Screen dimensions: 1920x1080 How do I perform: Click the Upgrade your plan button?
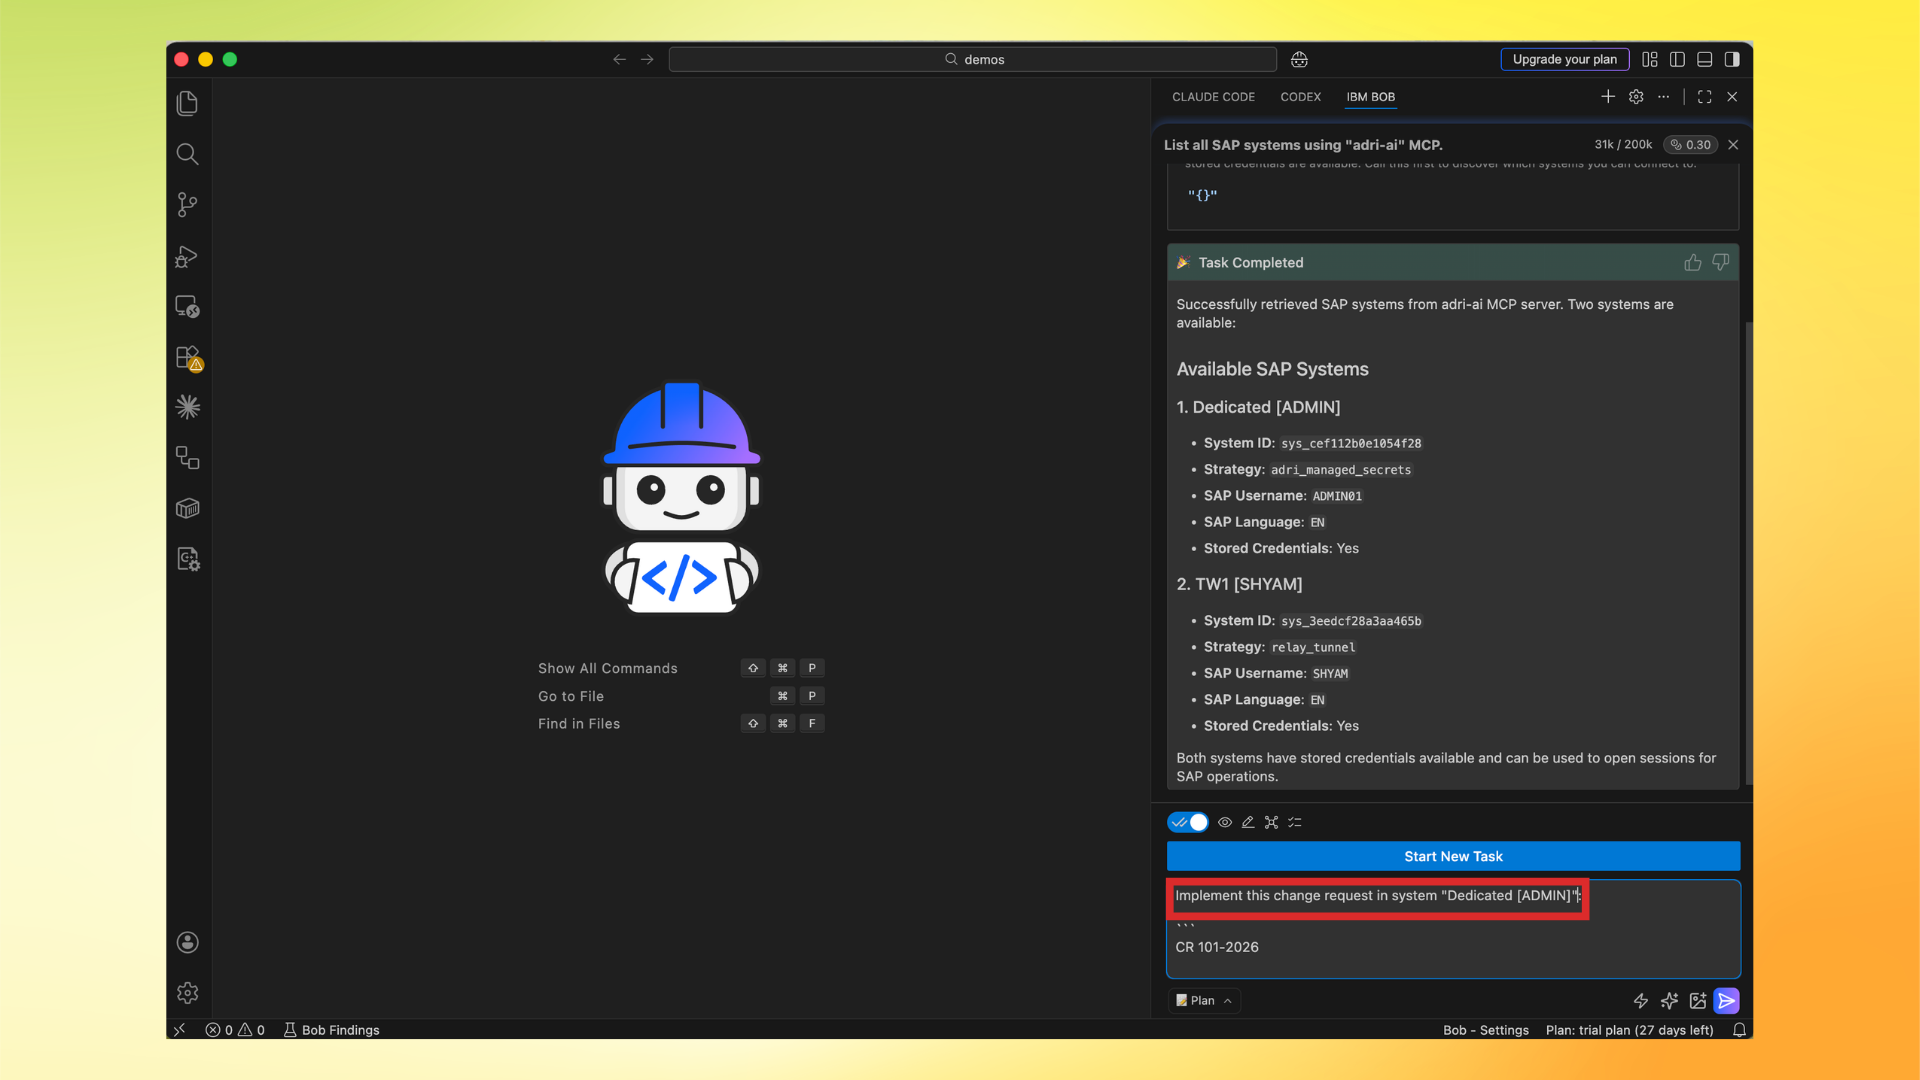click(1564, 59)
